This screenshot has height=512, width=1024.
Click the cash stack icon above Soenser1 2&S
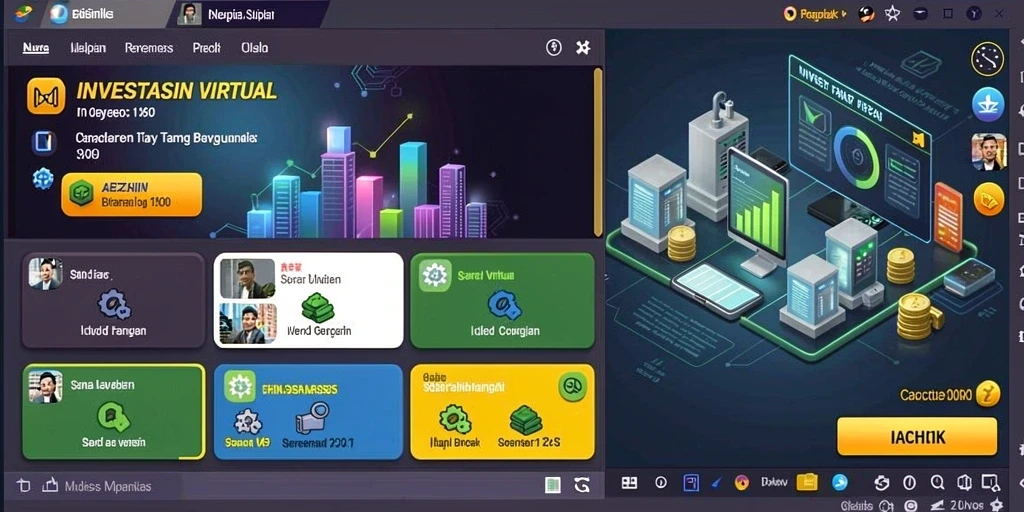527,420
